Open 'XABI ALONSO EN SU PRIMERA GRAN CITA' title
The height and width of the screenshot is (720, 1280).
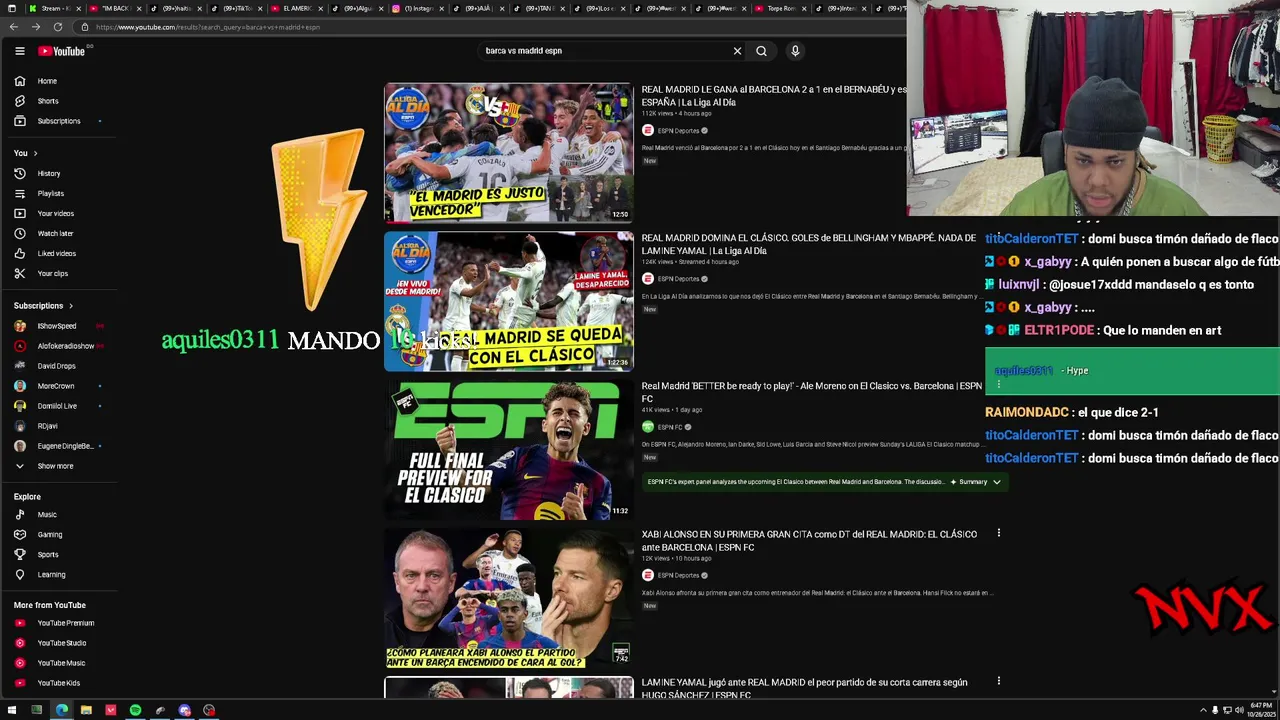click(809, 540)
